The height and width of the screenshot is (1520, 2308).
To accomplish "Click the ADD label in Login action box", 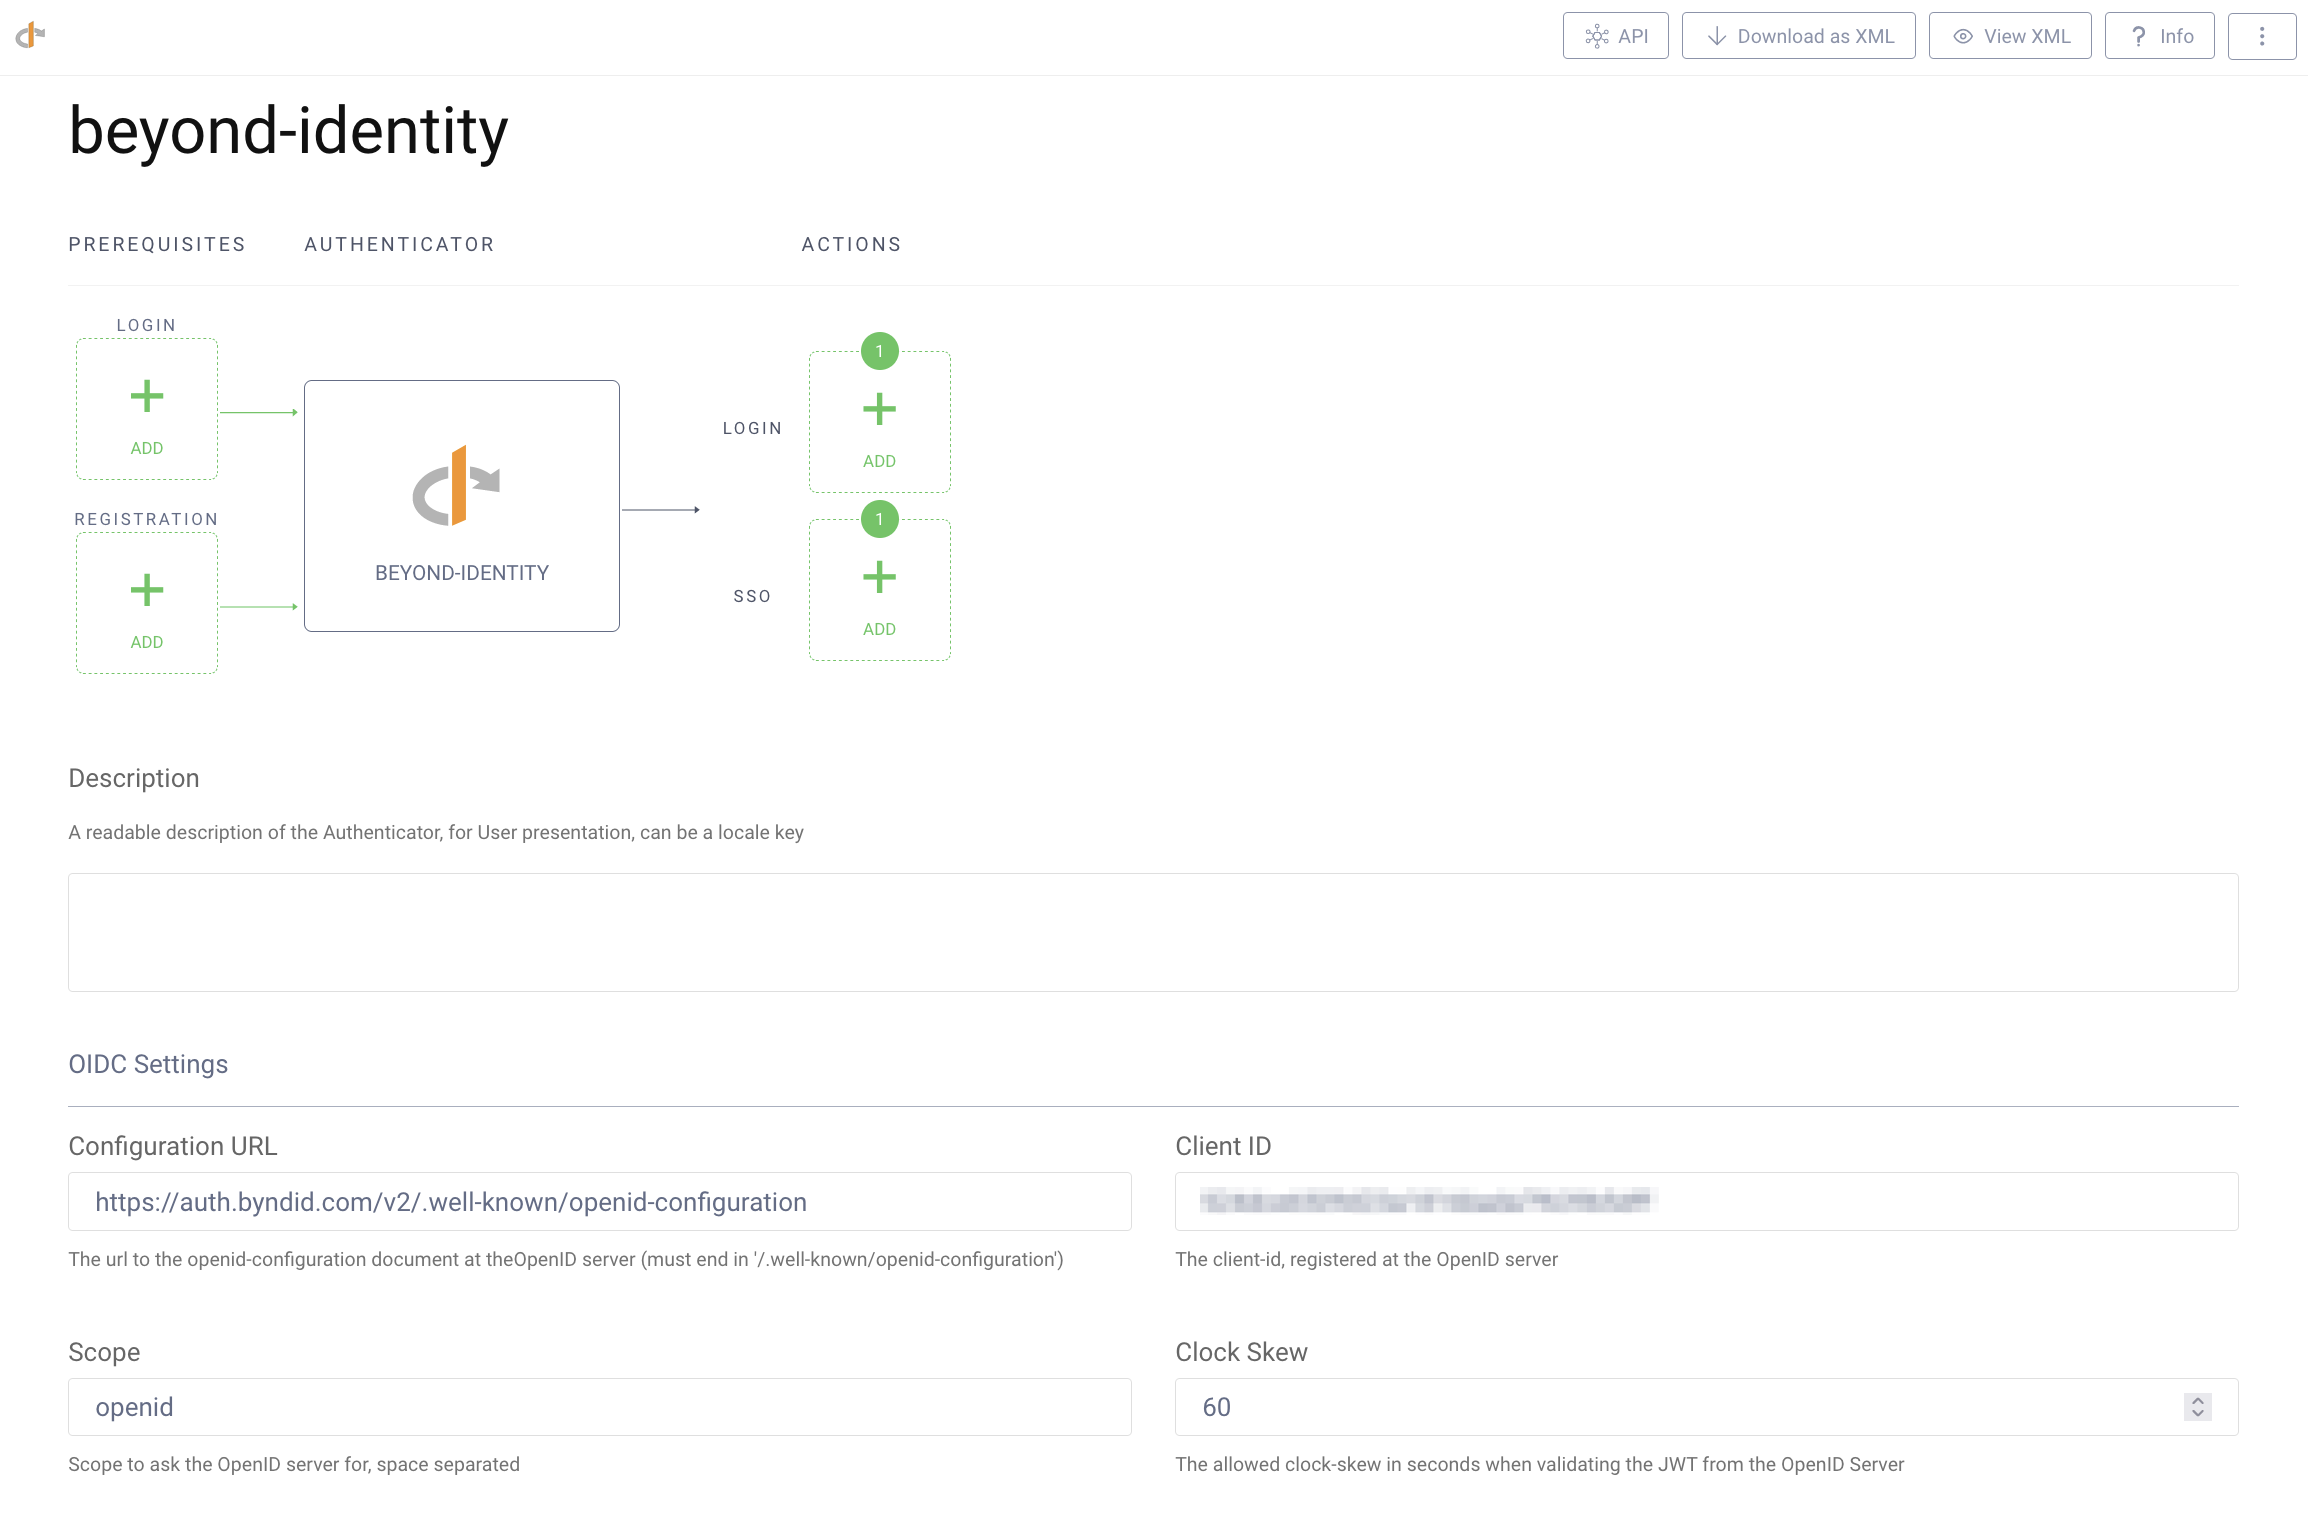I will 880,461.
